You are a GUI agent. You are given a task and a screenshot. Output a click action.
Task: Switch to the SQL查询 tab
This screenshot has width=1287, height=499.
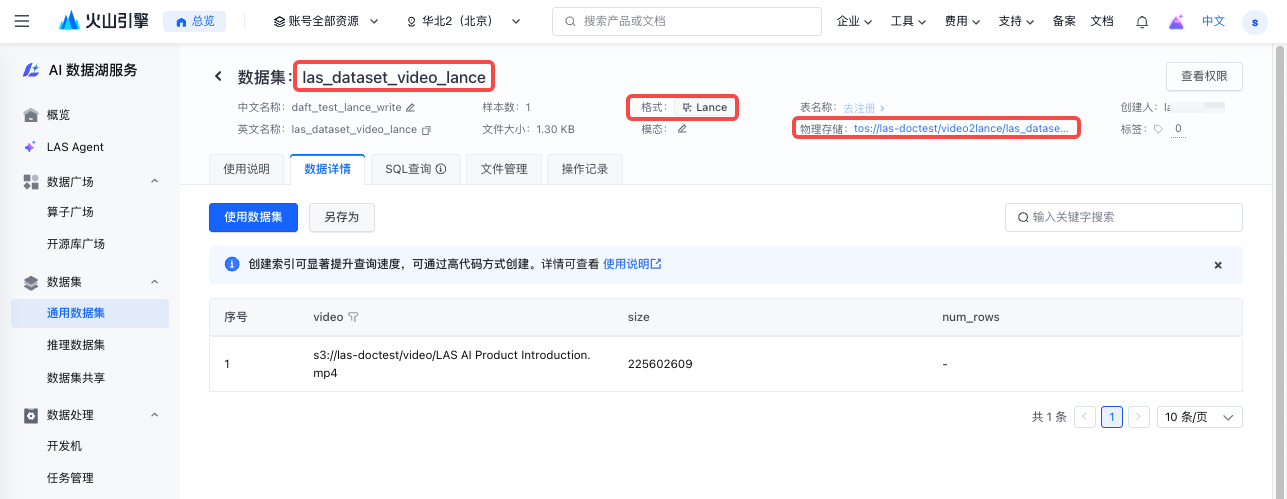pyautogui.click(x=415, y=169)
